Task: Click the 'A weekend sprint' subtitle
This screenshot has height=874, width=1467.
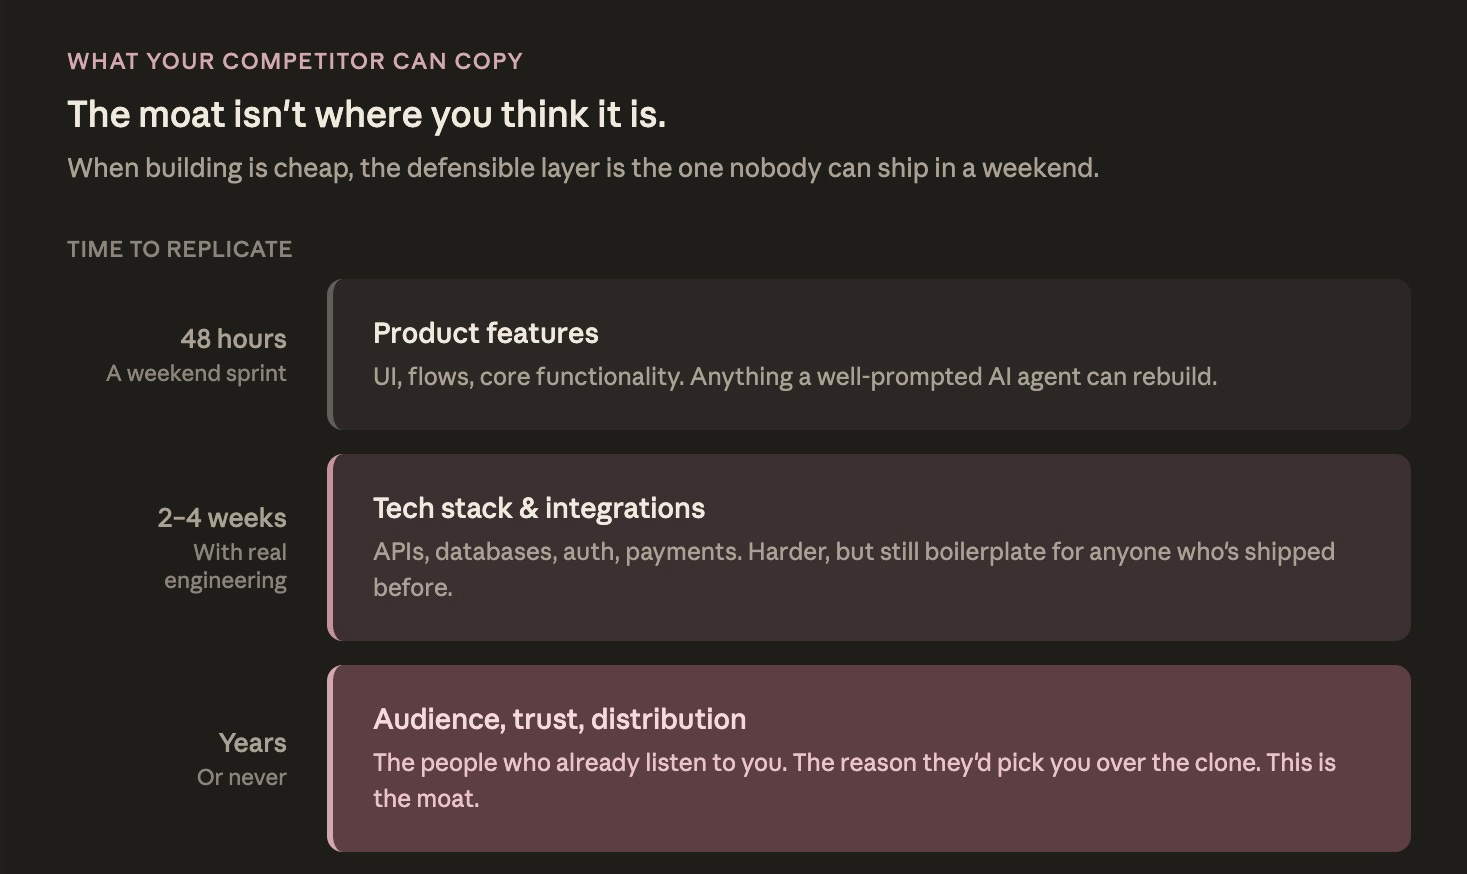Action: (x=196, y=373)
